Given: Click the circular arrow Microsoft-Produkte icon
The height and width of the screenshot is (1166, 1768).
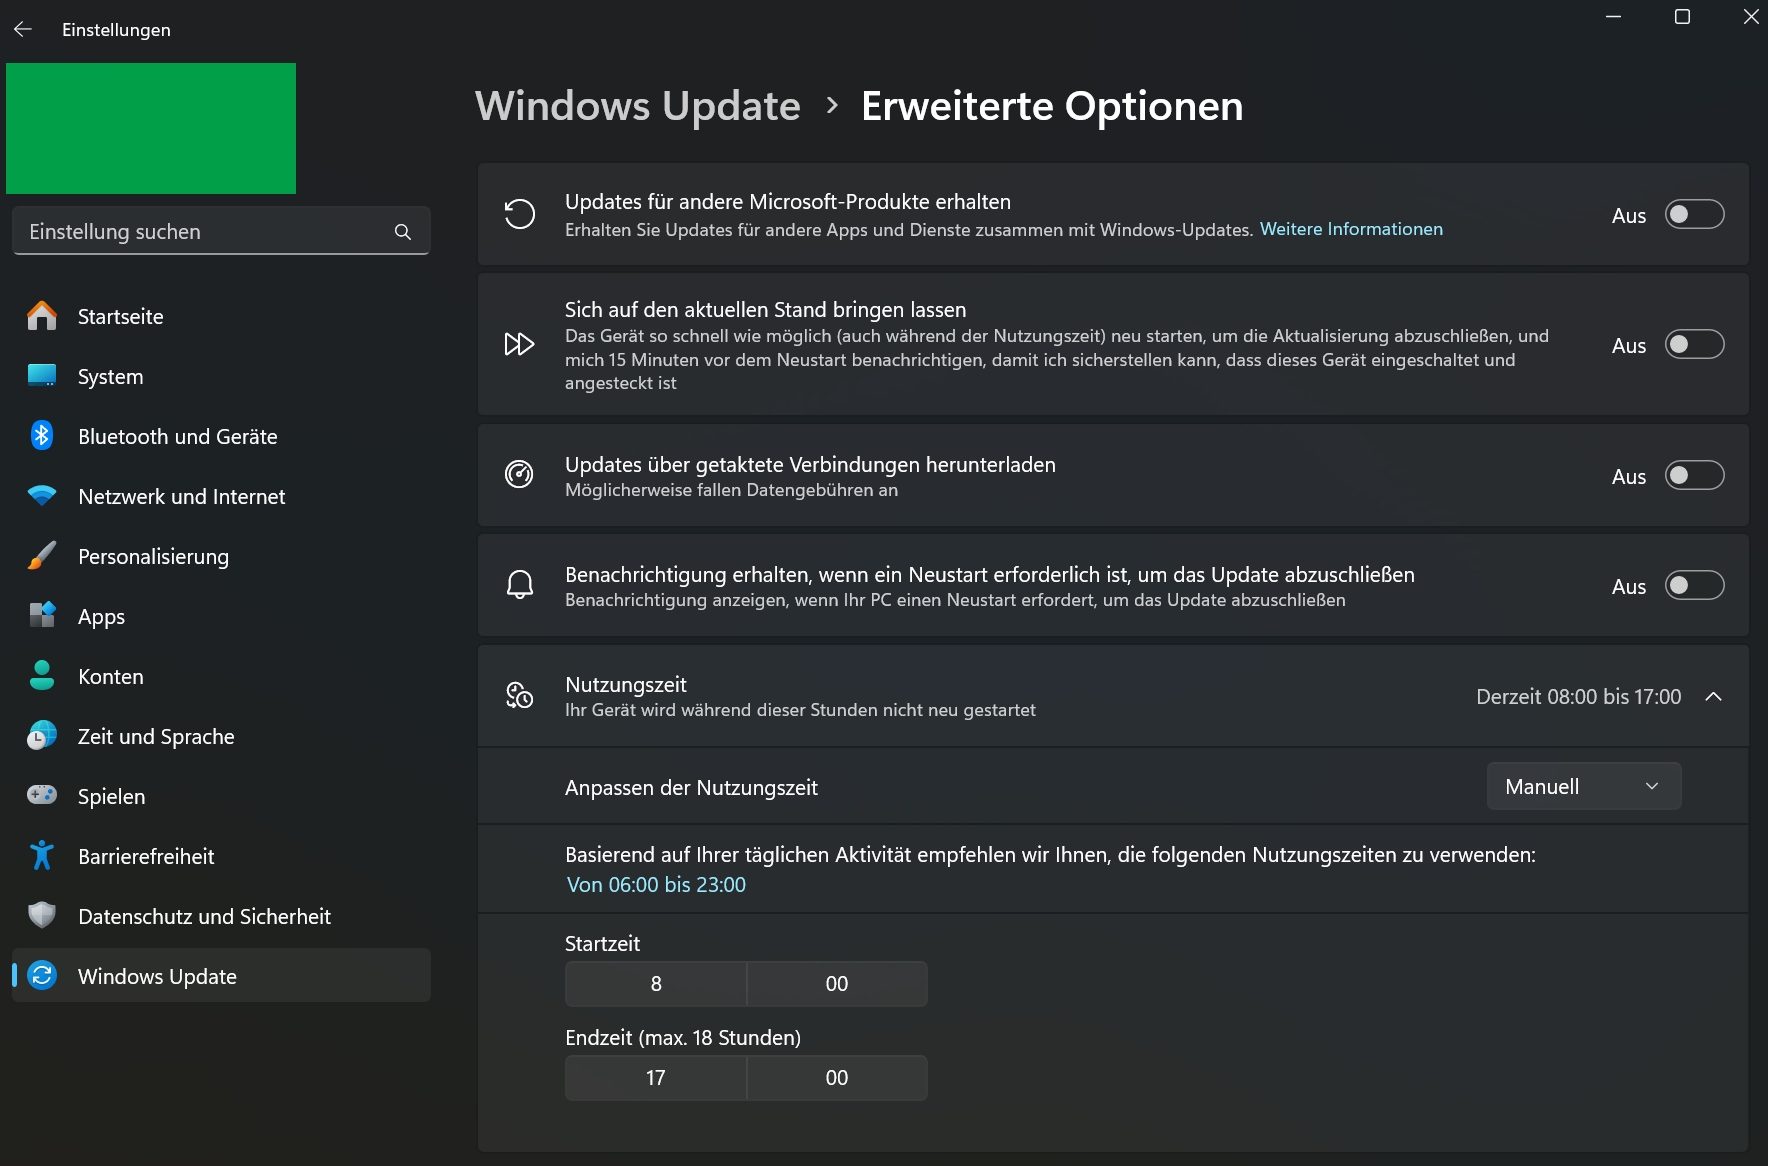Looking at the screenshot, I should click(x=520, y=214).
